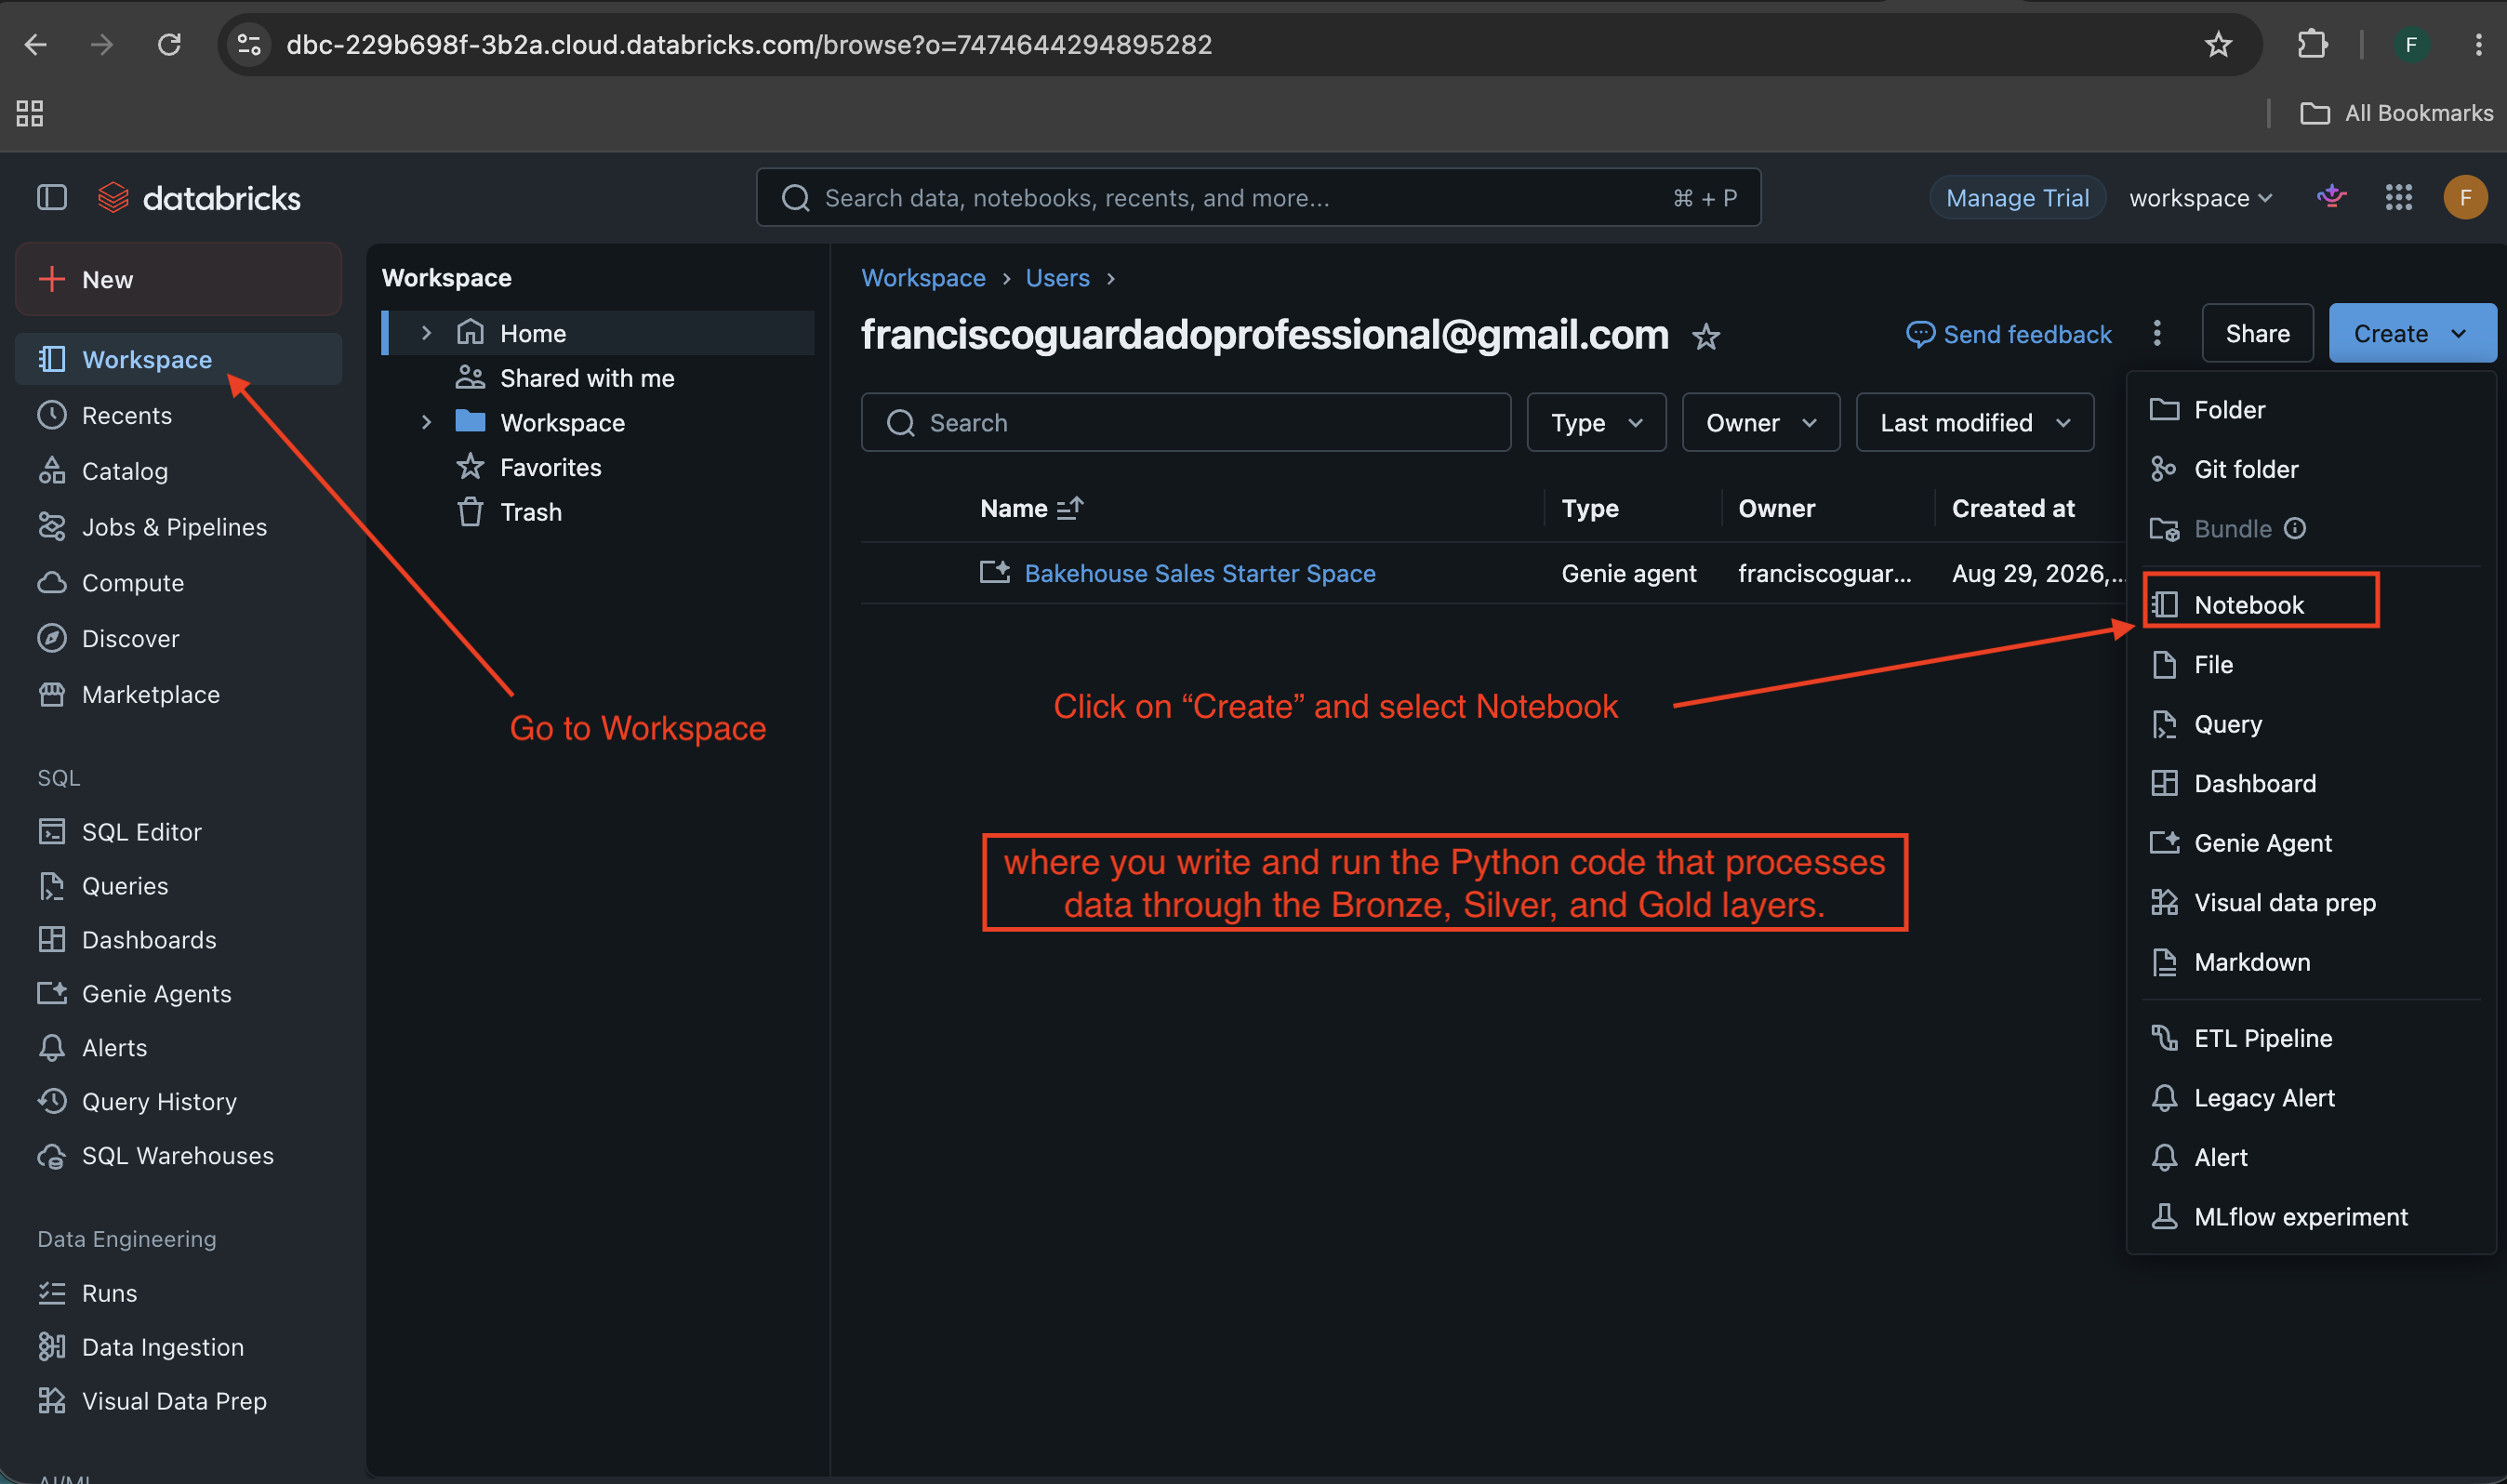Open the kebab menu next to Share
The width and height of the screenshot is (2507, 1484).
2157,333
